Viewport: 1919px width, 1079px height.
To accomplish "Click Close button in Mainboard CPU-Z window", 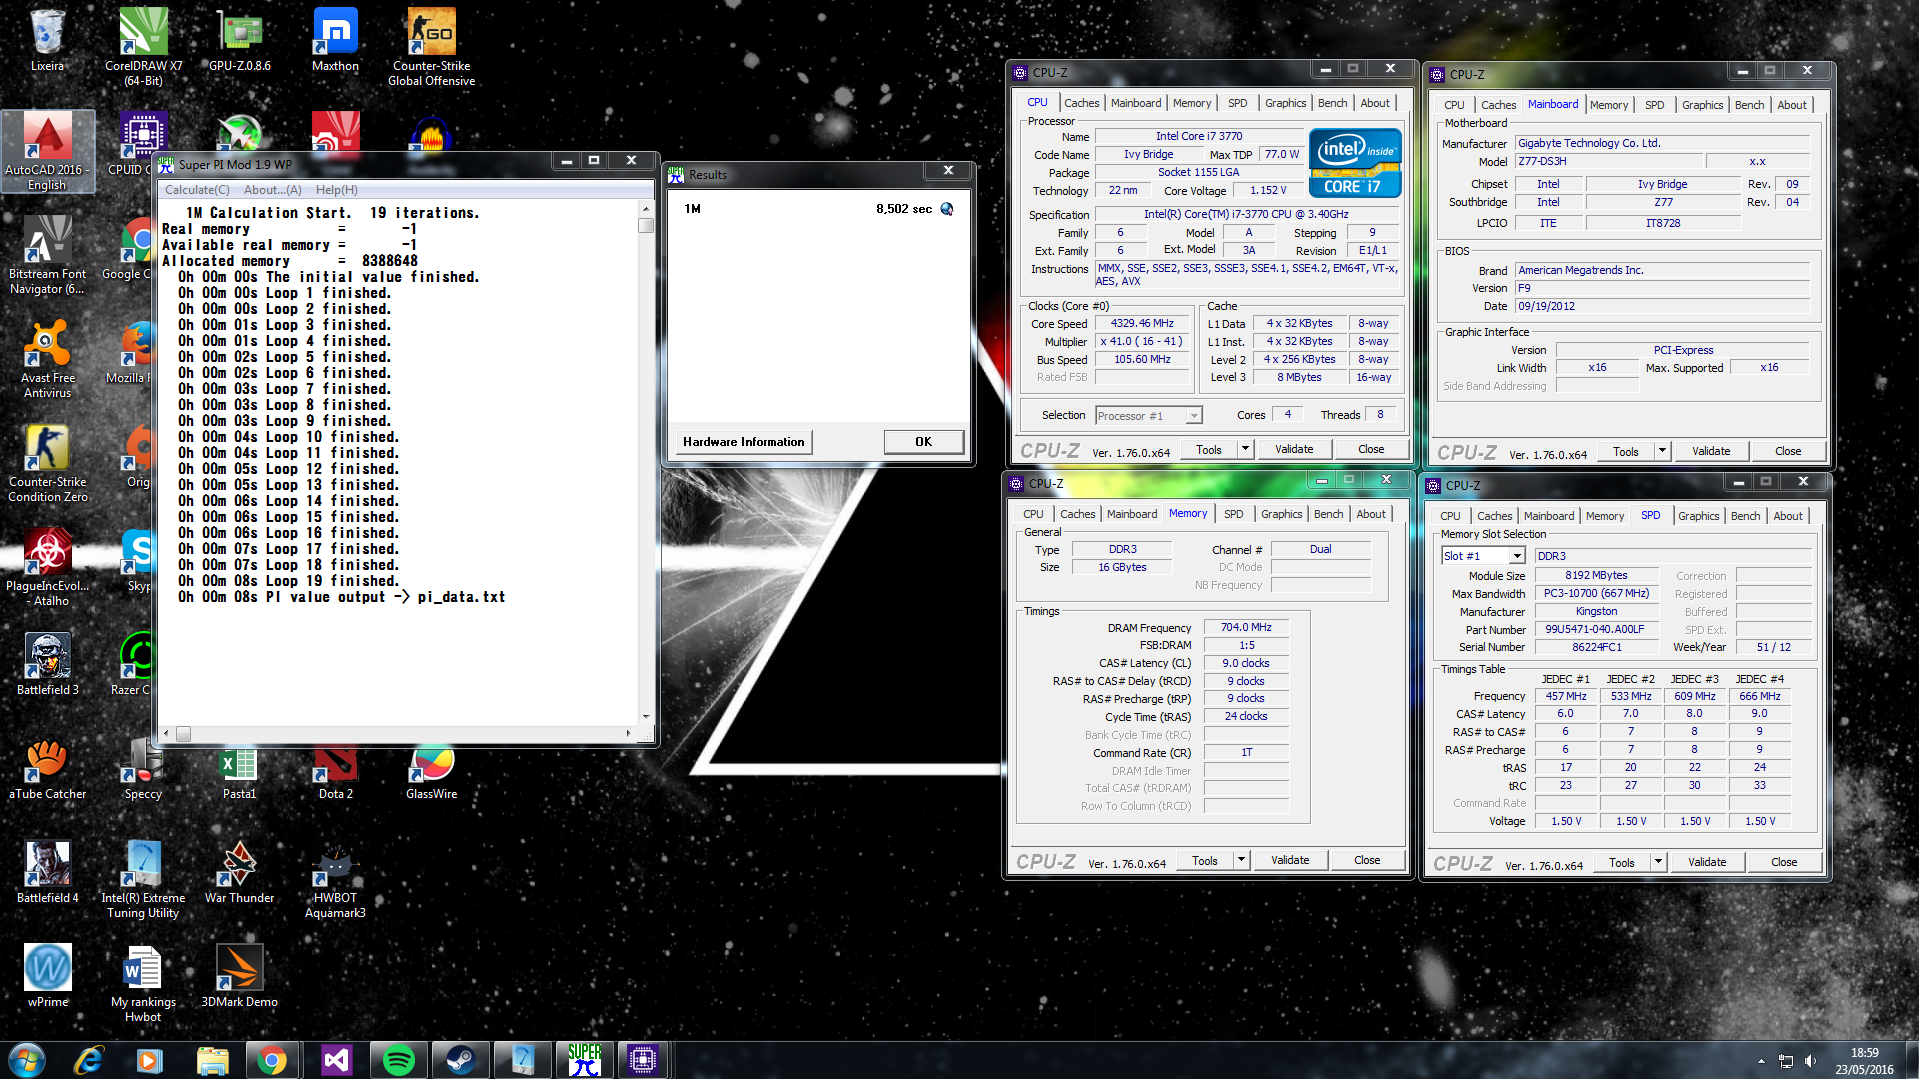I will click(1788, 451).
